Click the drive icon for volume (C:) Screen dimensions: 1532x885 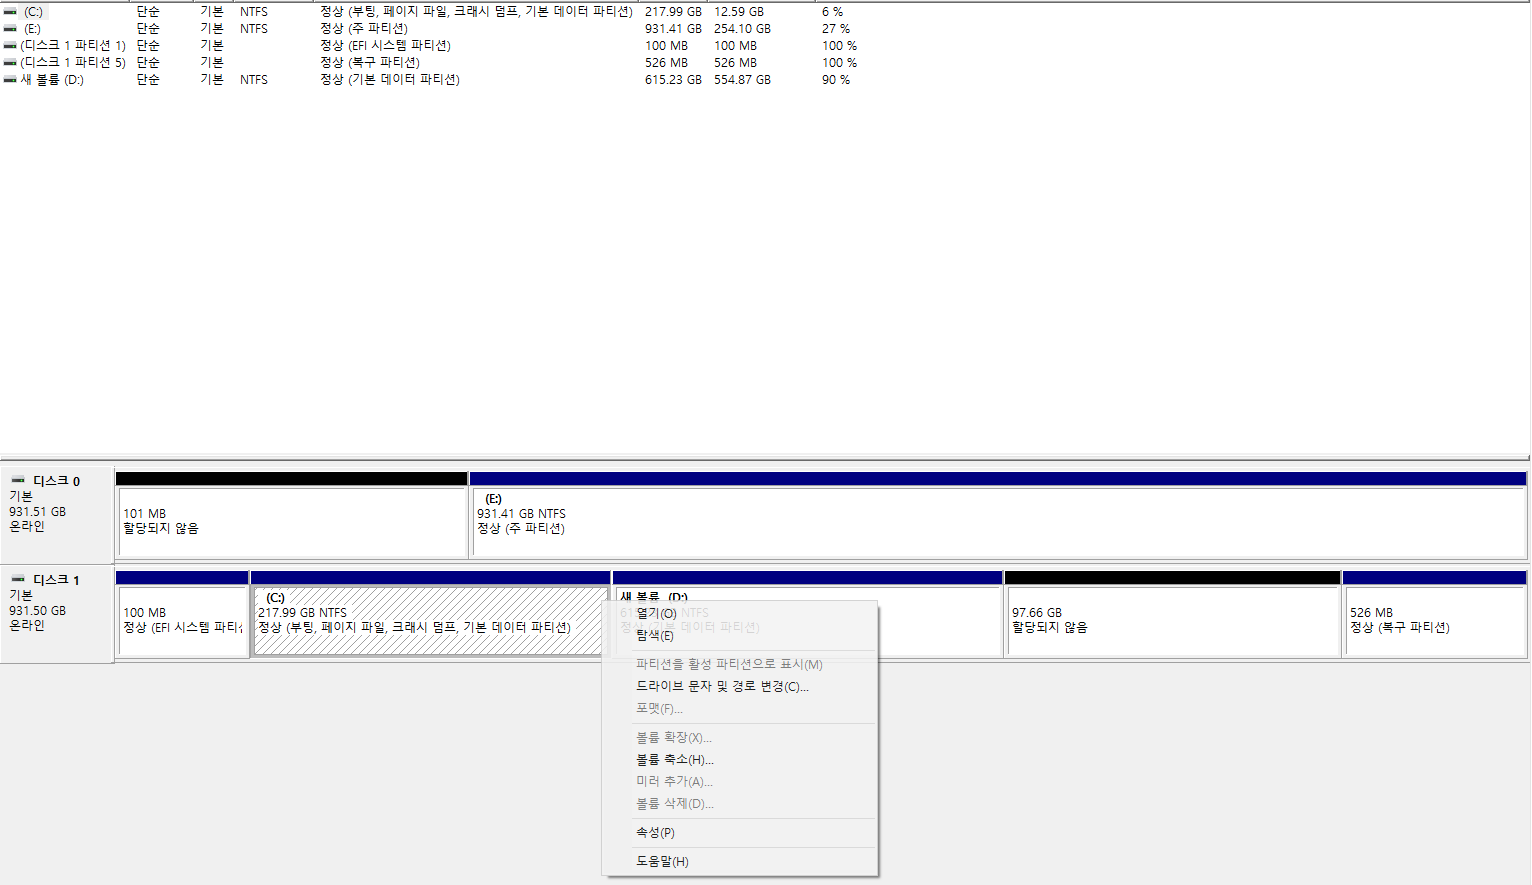(x=10, y=12)
